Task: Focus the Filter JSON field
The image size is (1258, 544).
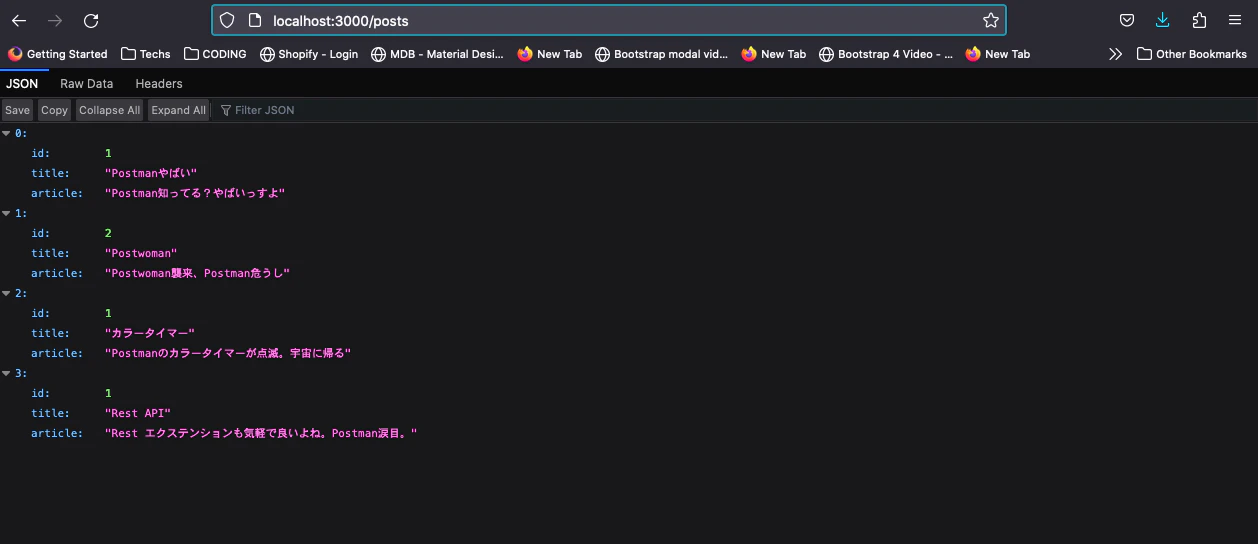Action: 735,110
